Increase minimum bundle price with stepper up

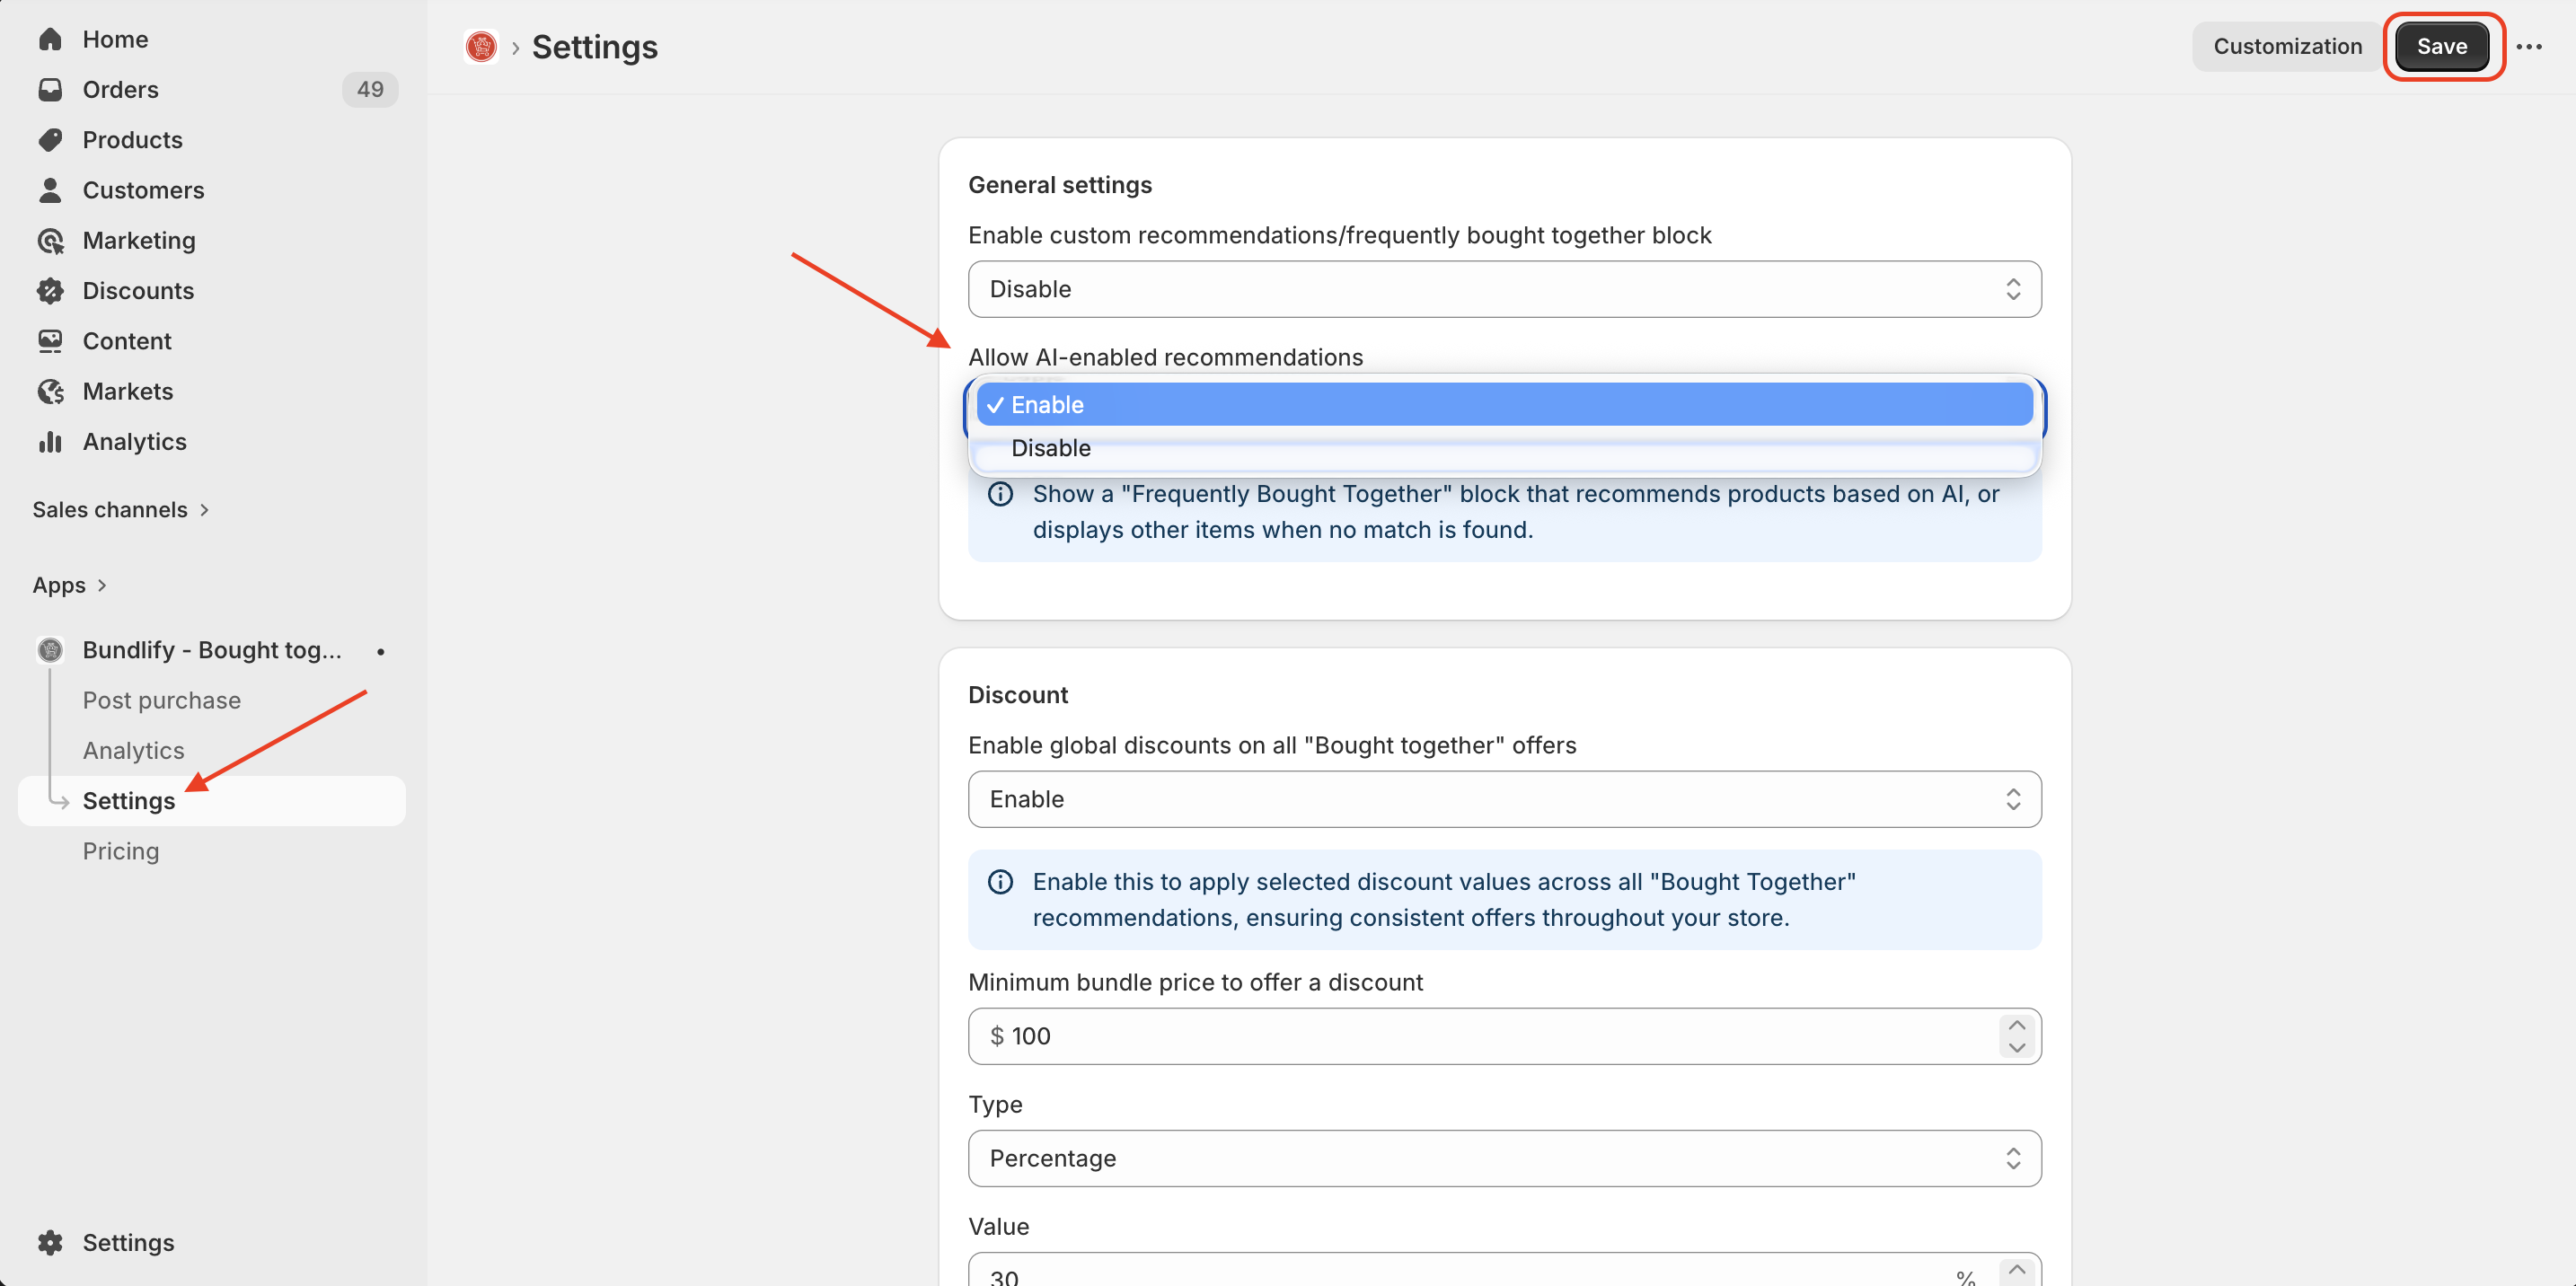click(2016, 1025)
